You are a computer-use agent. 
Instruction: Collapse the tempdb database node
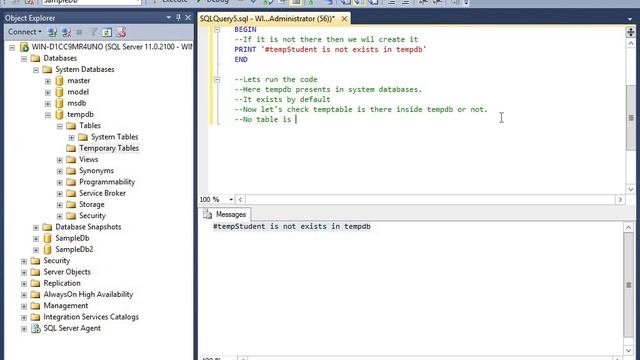48,115
